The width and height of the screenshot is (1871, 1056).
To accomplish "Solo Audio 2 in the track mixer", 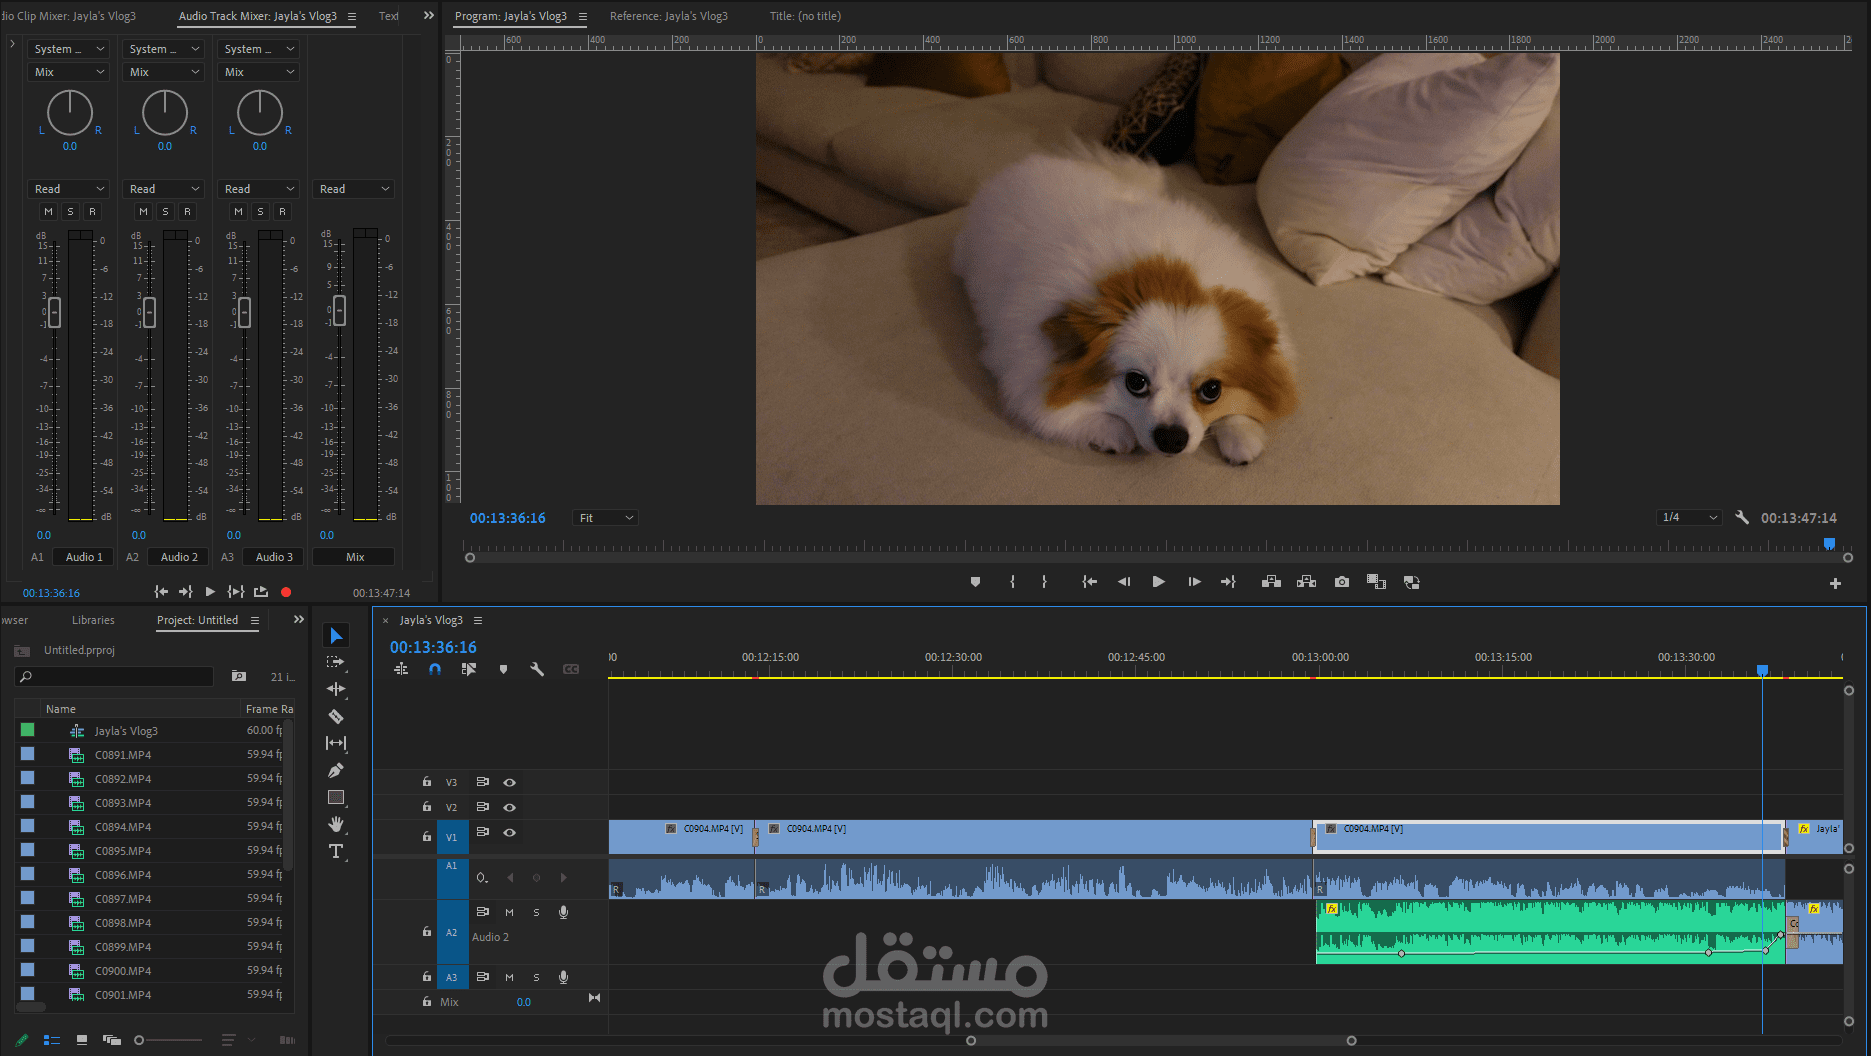I will click(x=165, y=211).
